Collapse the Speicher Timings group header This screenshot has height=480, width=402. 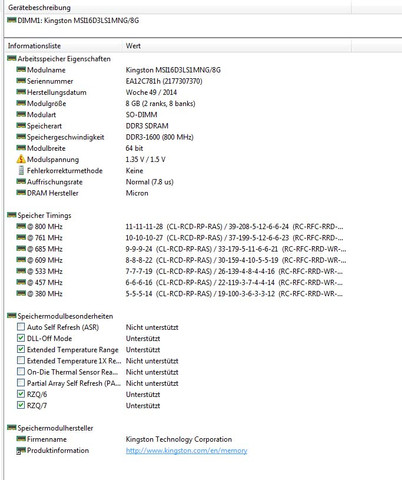(39, 215)
